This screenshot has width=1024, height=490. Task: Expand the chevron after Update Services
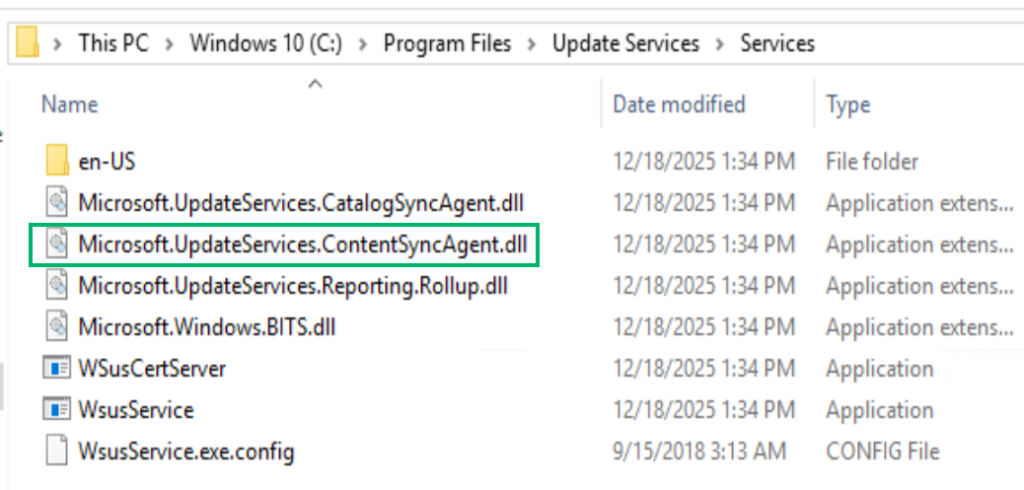[720, 44]
